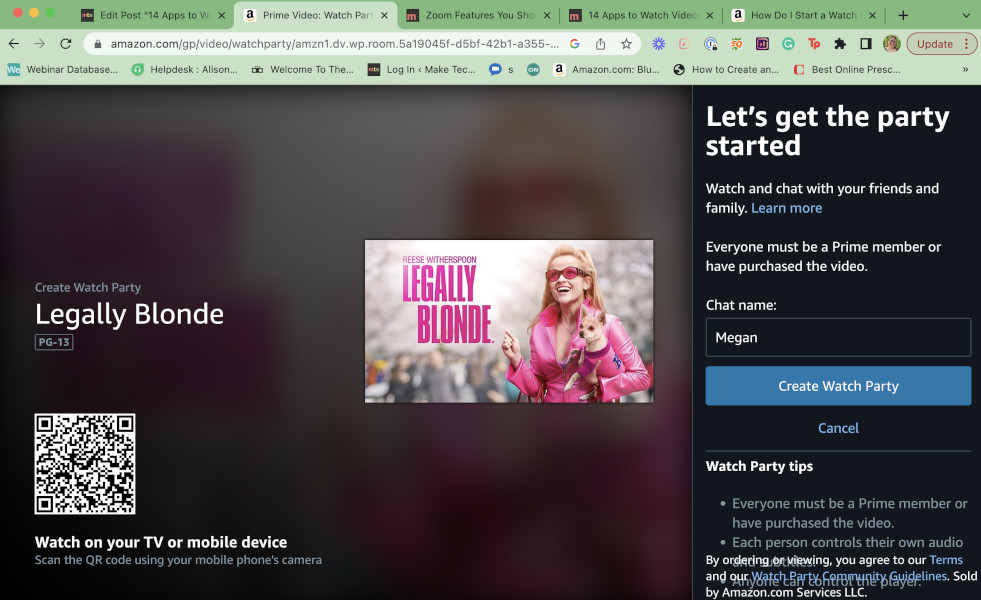Close the Prime Video Watch Party tab
981x600 pixels.
pyautogui.click(x=384, y=16)
